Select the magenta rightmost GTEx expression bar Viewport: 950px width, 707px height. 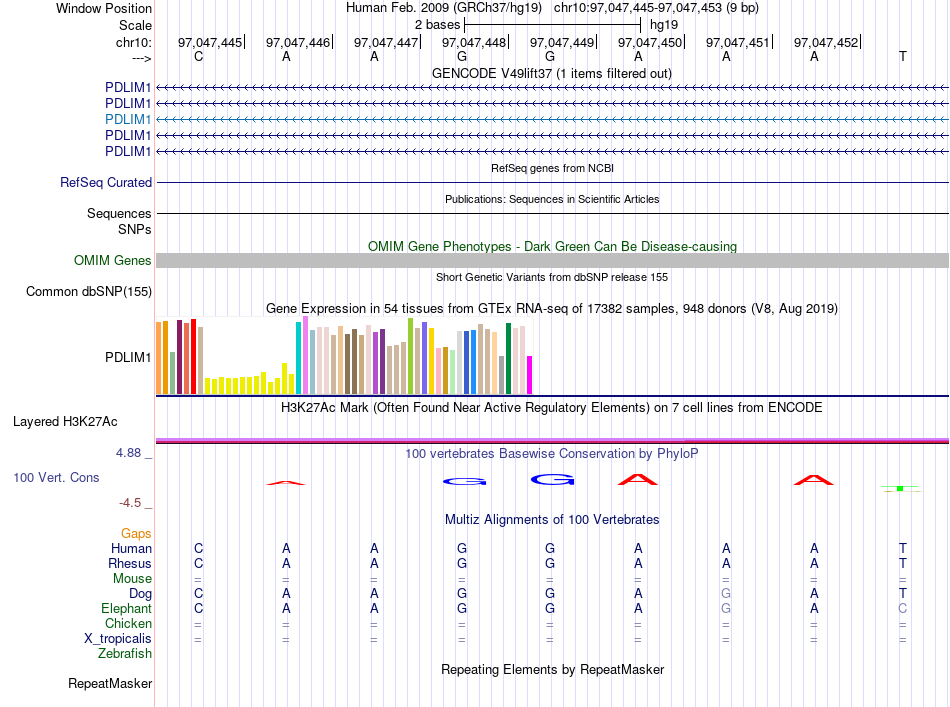click(x=530, y=375)
